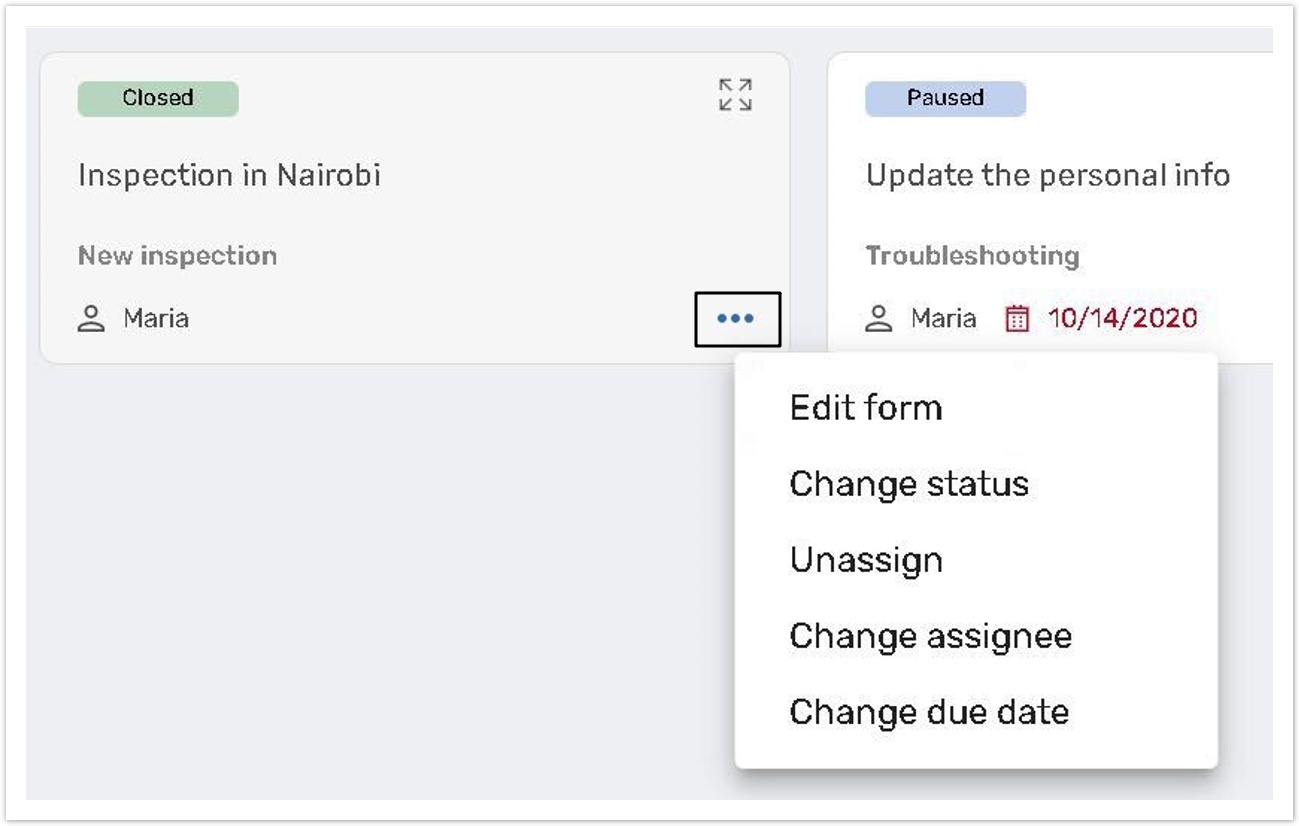Click the red calendar due date icon
Image resolution: width=1299 pixels, height=826 pixels.
pyautogui.click(x=1017, y=319)
